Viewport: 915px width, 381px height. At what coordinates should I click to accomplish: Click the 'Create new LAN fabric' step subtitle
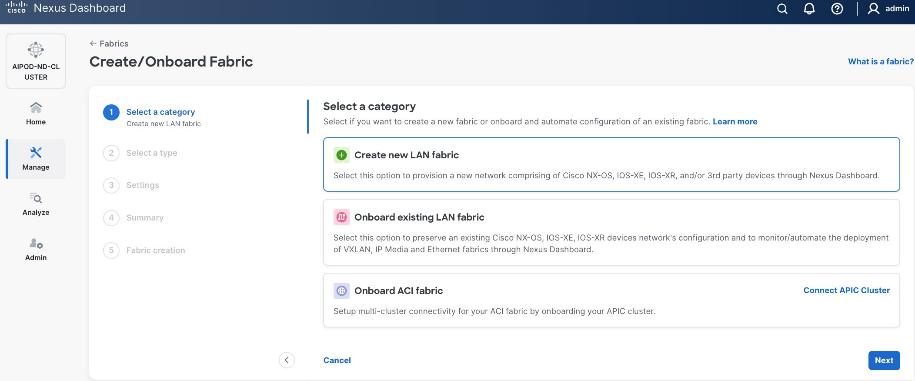tap(163, 124)
